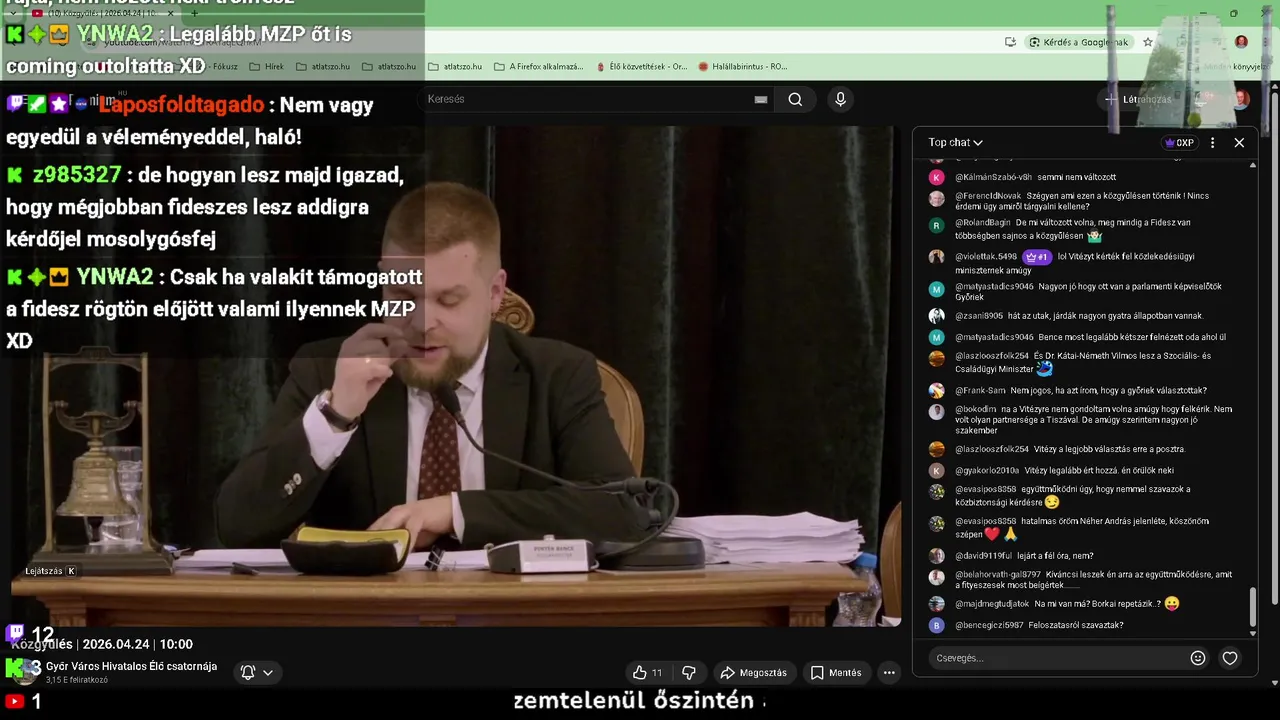
Task: Start voice search with the microphone icon
Action: pyautogui.click(x=840, y=99)
